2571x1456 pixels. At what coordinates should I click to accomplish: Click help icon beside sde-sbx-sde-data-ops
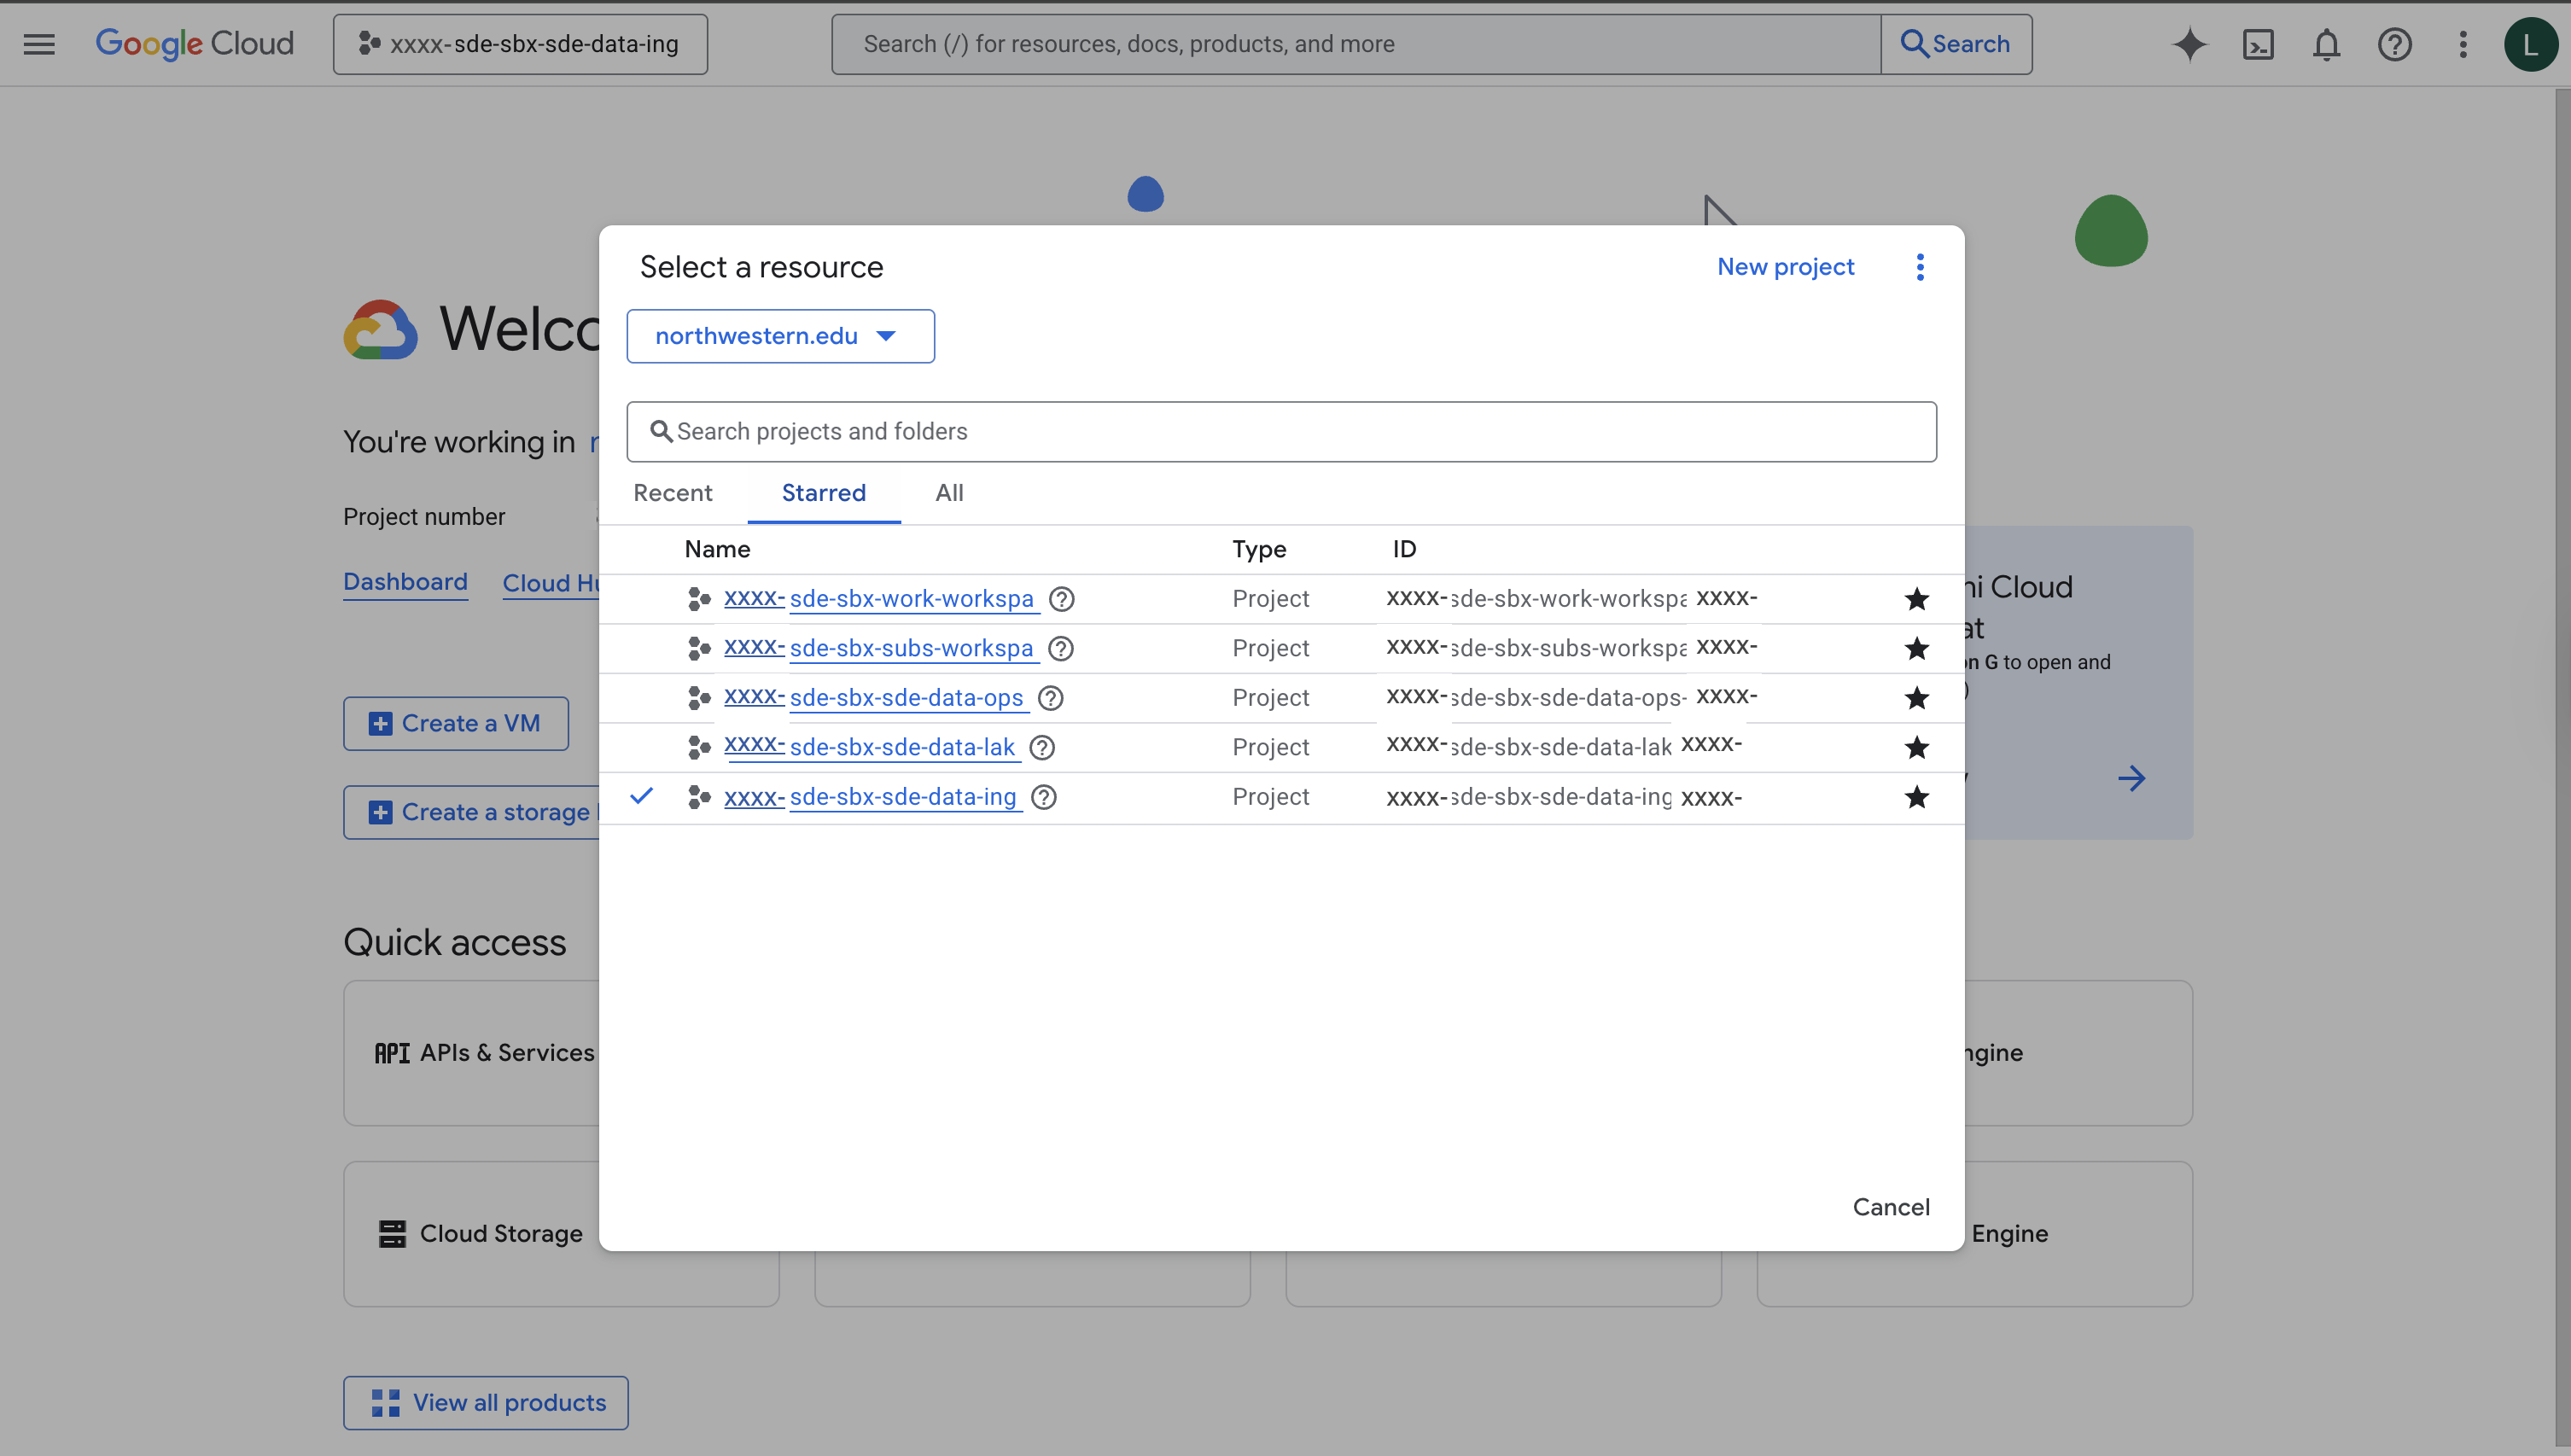click(x=1050, y=698)
